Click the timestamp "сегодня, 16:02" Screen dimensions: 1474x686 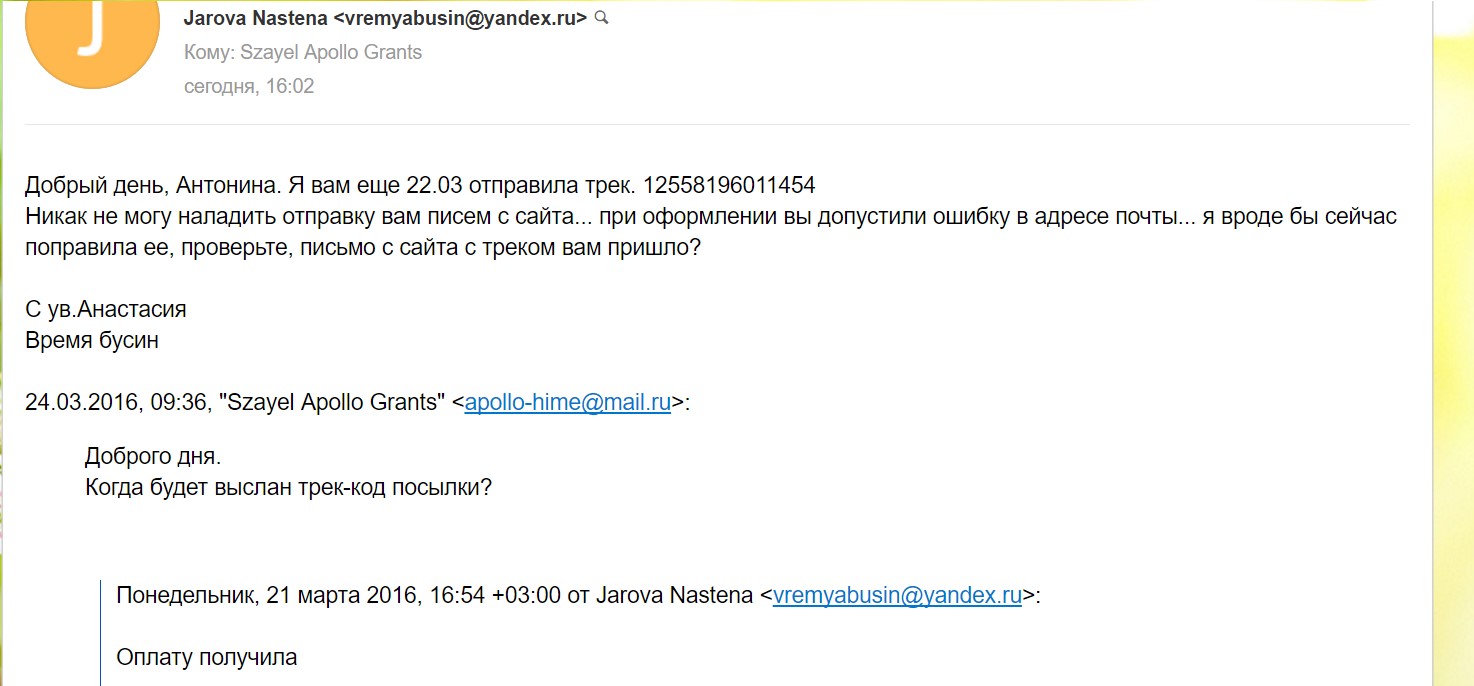[x=249, y=86]
